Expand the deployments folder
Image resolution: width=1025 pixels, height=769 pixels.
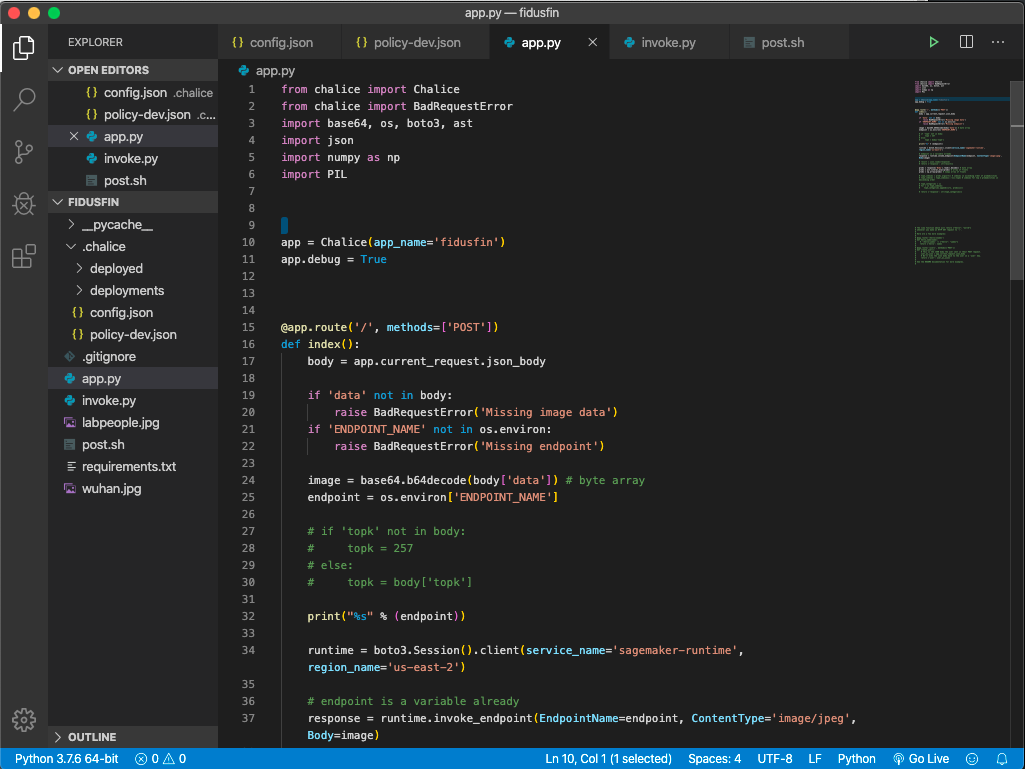[126, 291]
